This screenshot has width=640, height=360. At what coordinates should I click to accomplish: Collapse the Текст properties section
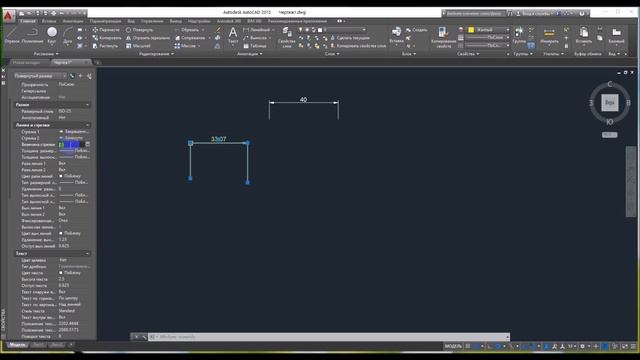87,253
